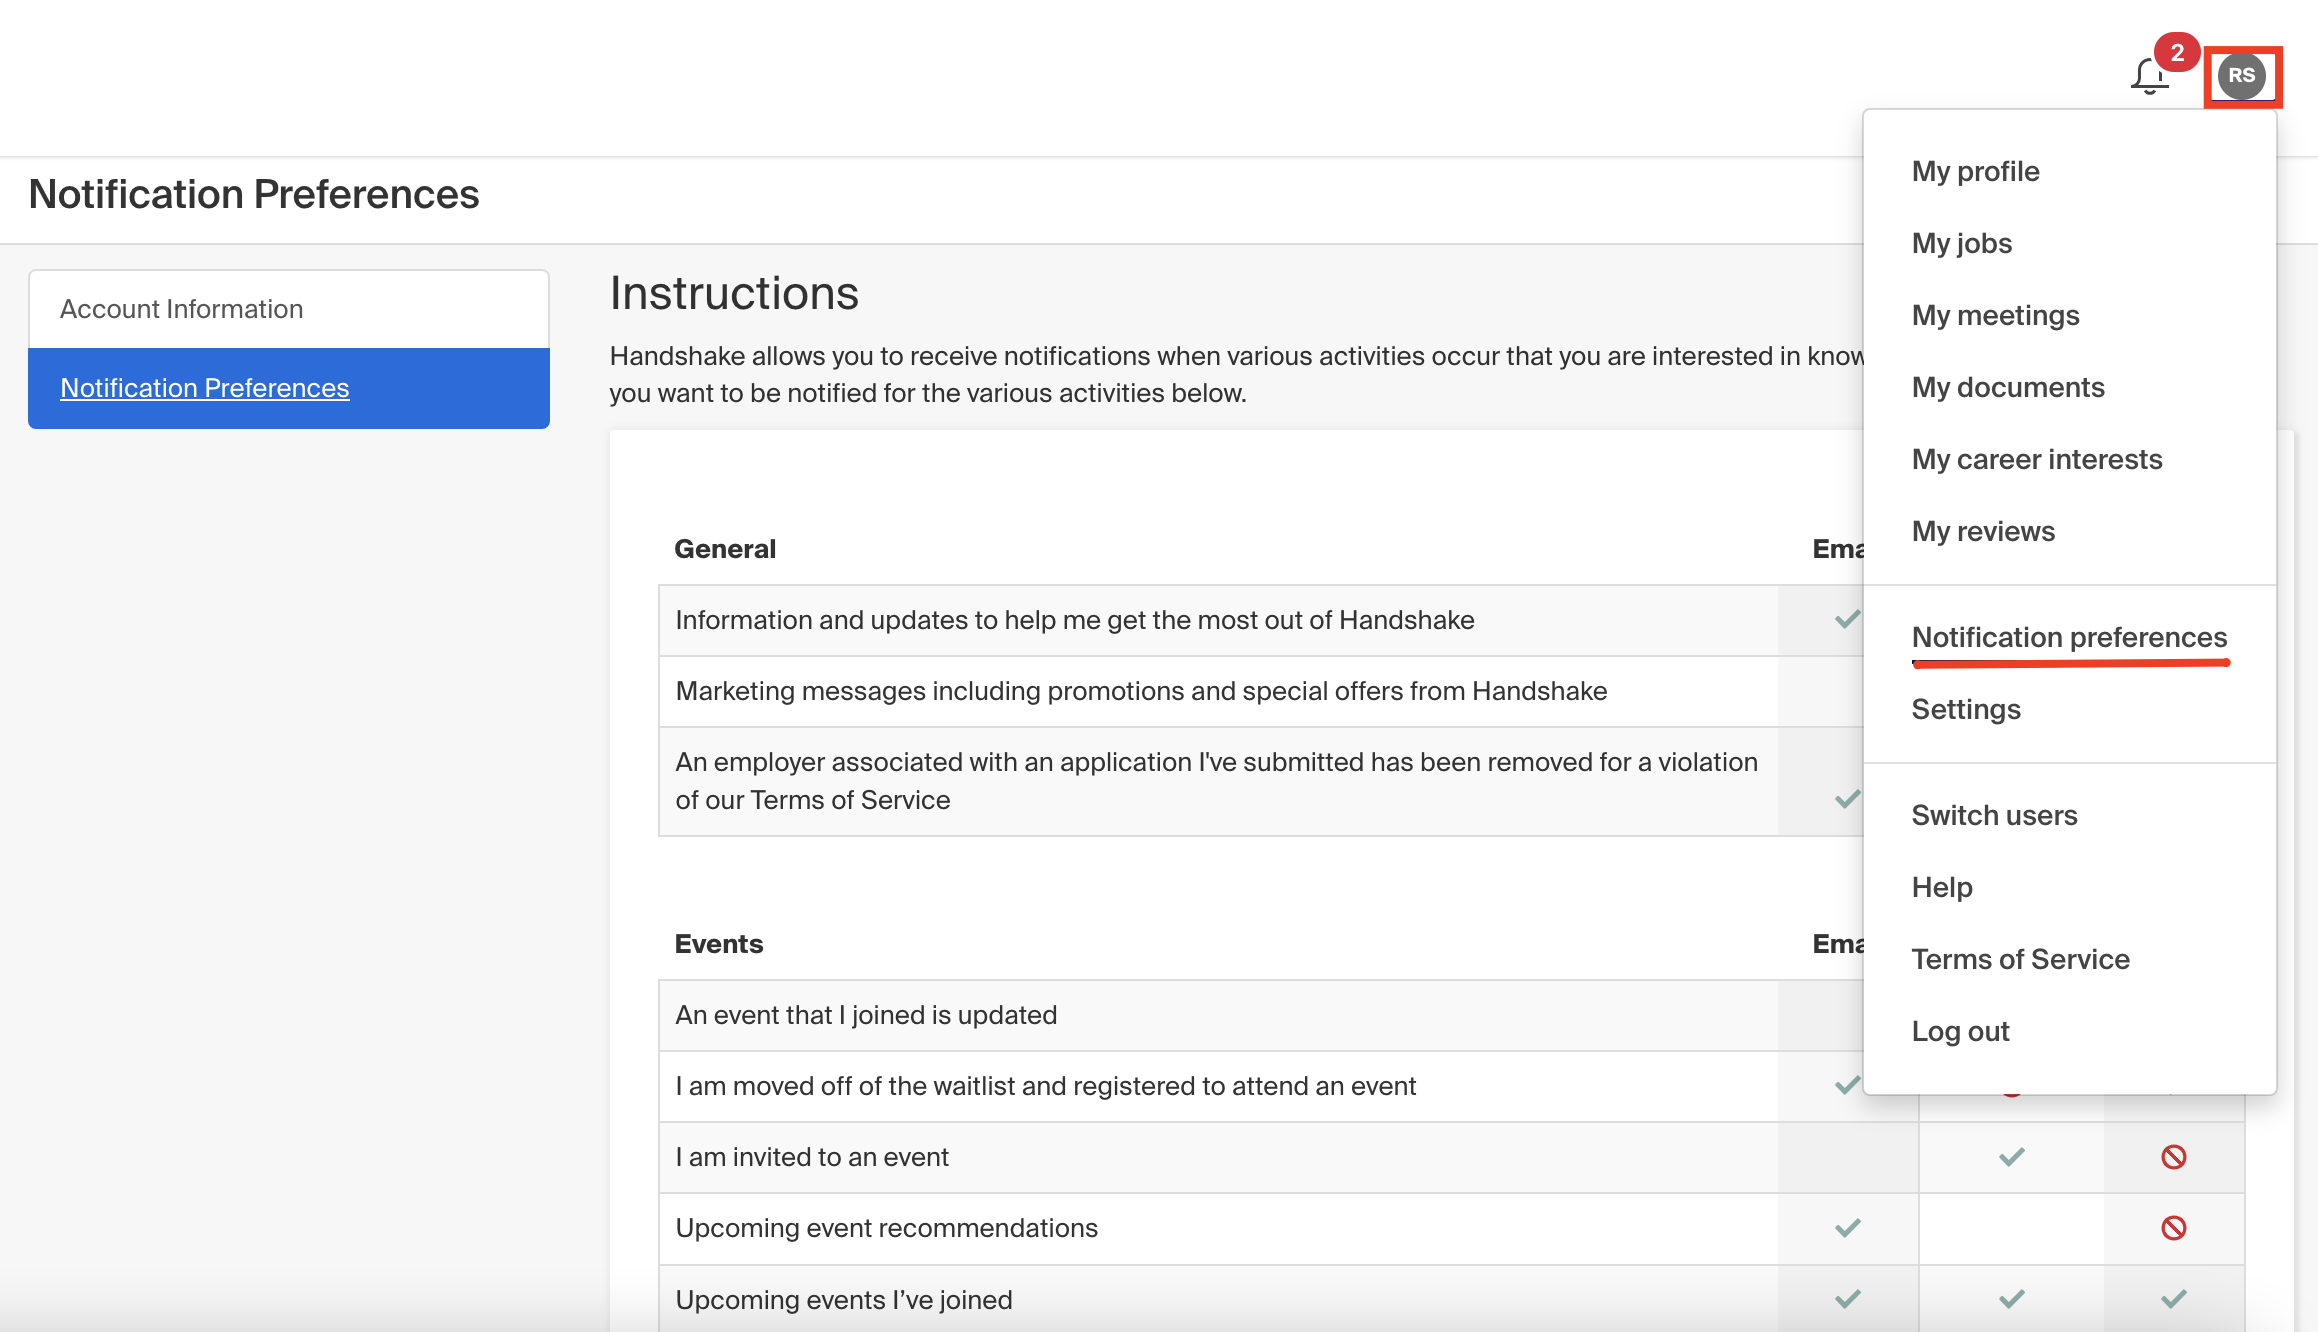This screenshot has height=1332, width=2318.
Task: Open the Terms of Service link
Action: click(x=2021, y=958)
